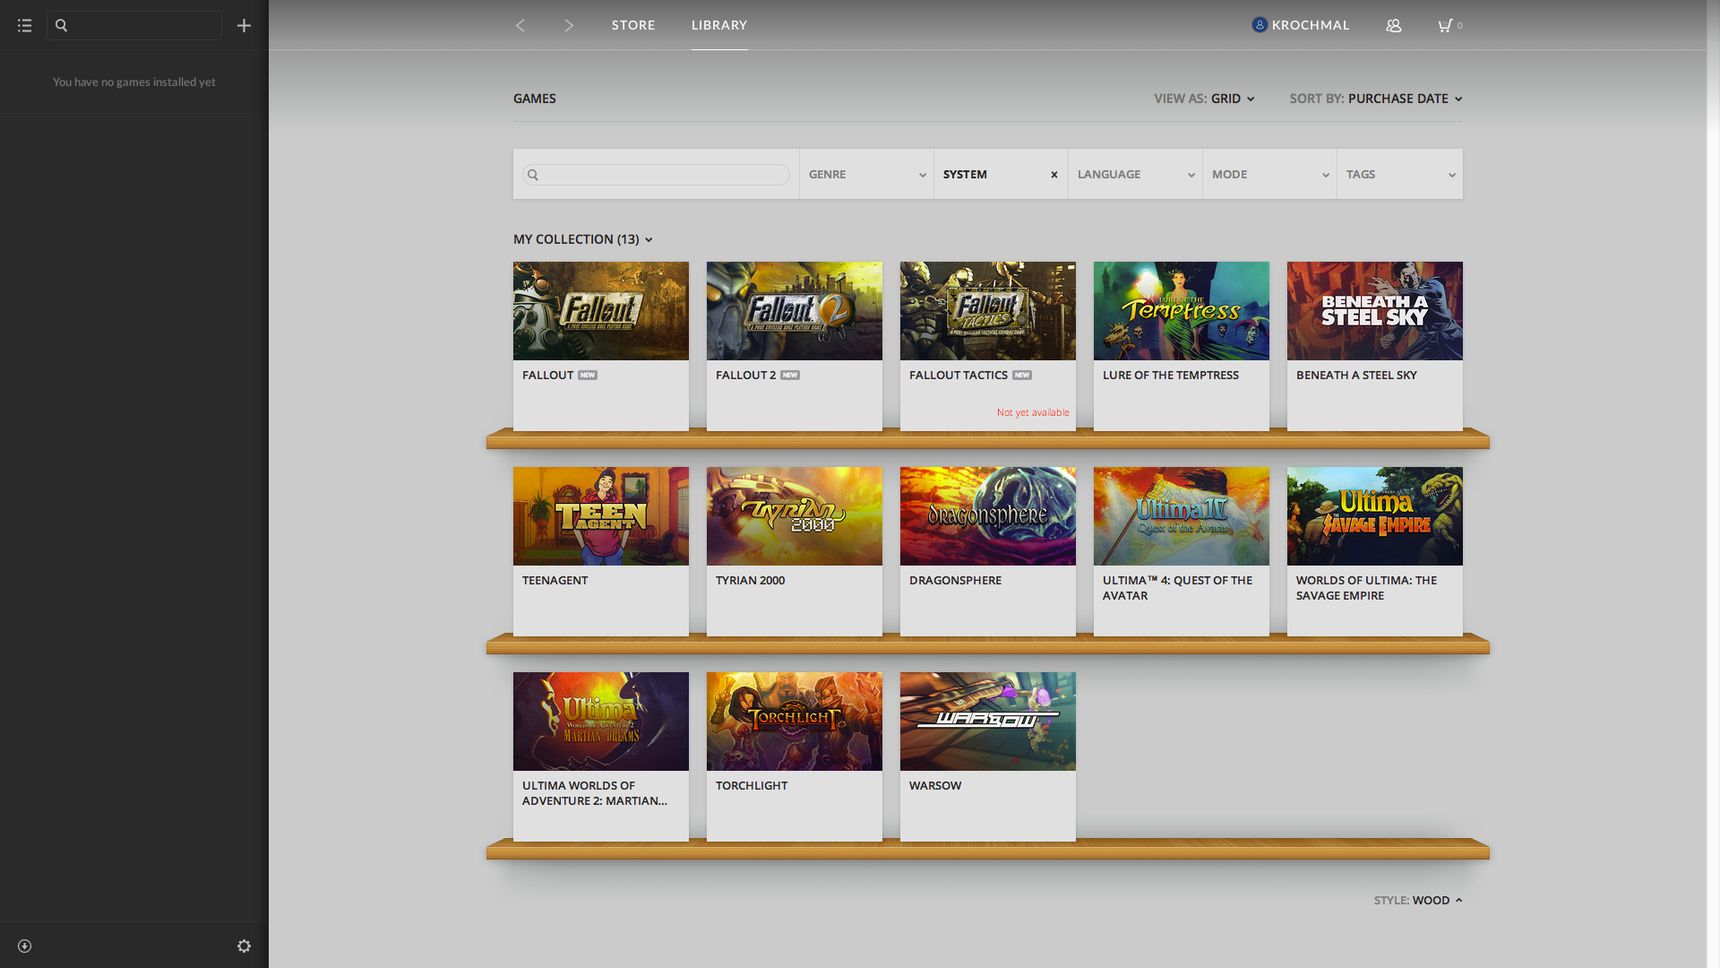Image resolution: width=1720 pixels, height=968 pixels.
Task: Open the Ultima Martian Dreams cover
Action: pyautogui.click(x=601, y=721)
